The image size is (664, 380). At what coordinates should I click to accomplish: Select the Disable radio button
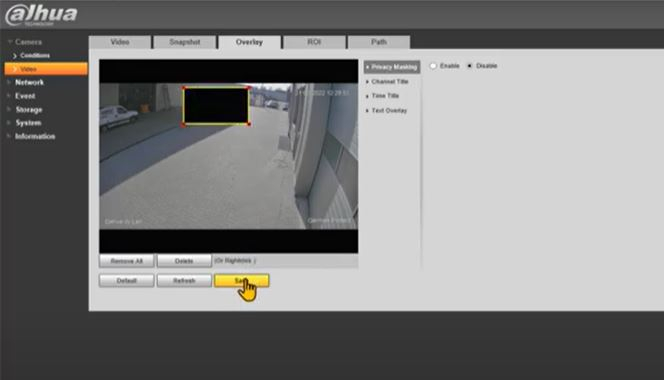pyautogui.click(x=470, y=66)
